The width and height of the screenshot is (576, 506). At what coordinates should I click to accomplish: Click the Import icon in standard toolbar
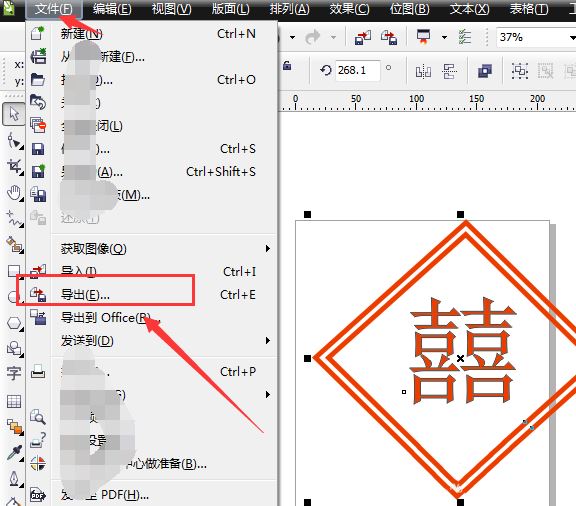pos(363,37)
